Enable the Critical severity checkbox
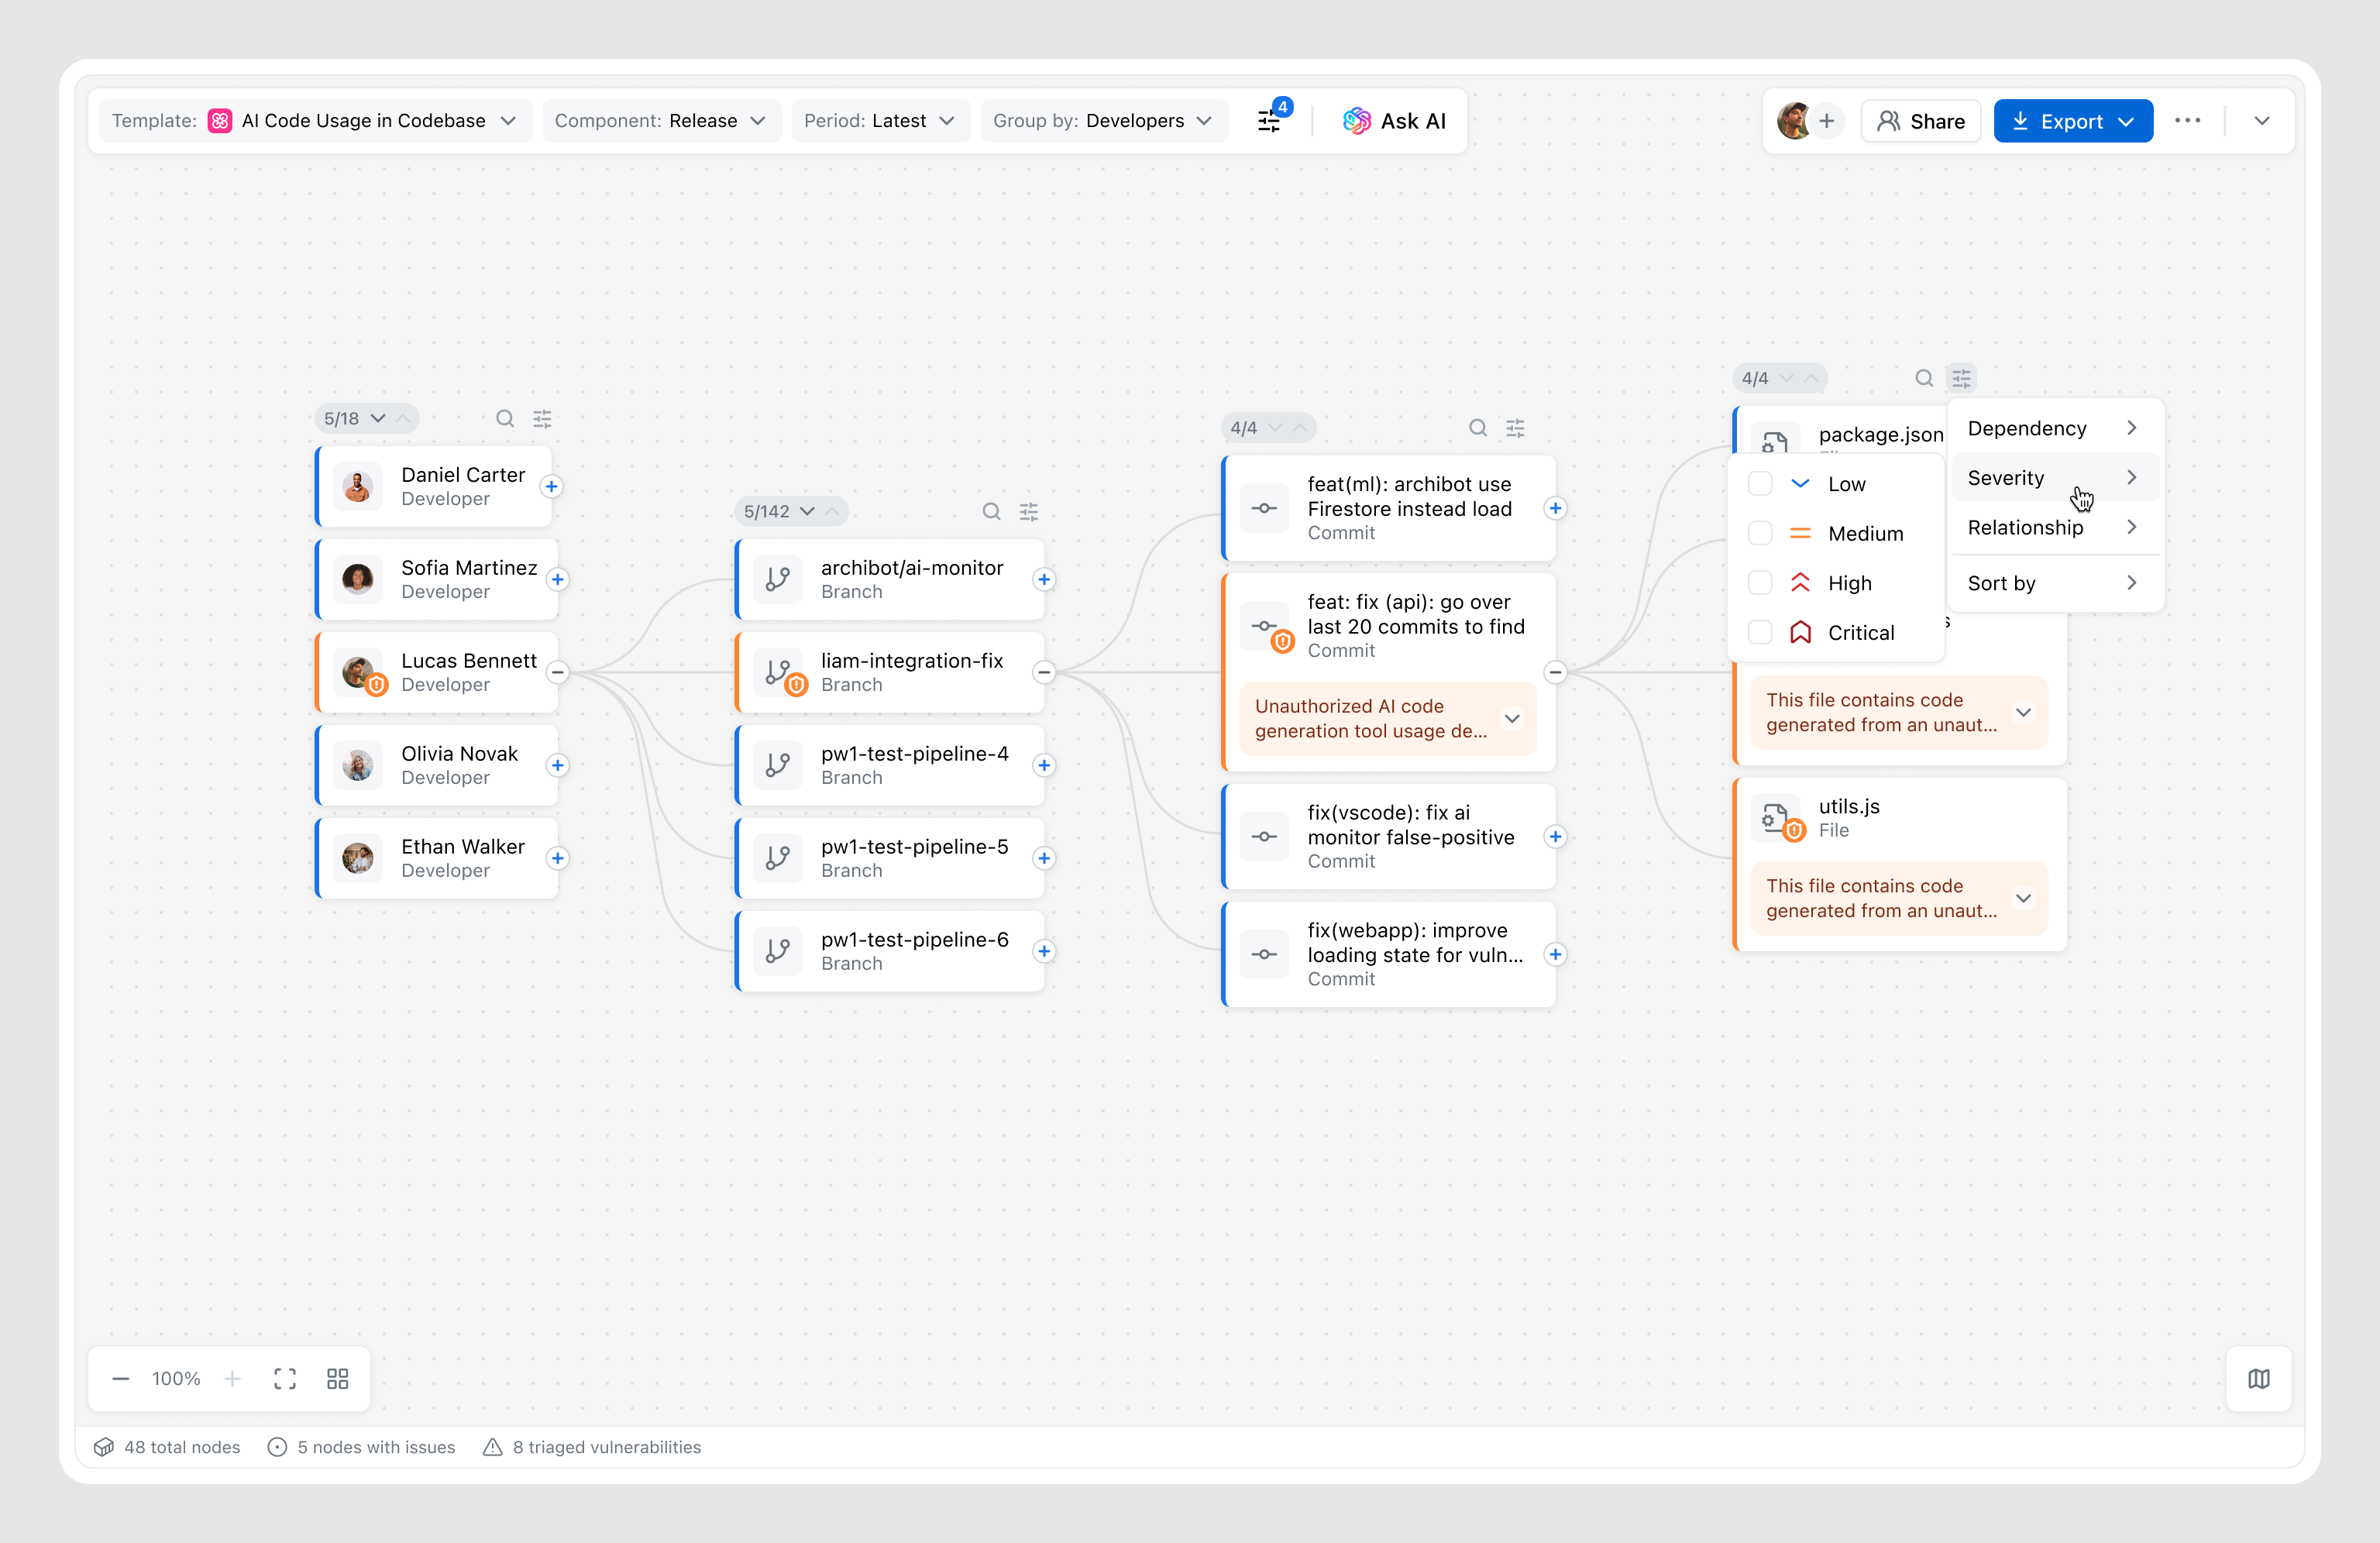The width and height of the screenshot is (2380, 1543). [x=1760, y=632]
